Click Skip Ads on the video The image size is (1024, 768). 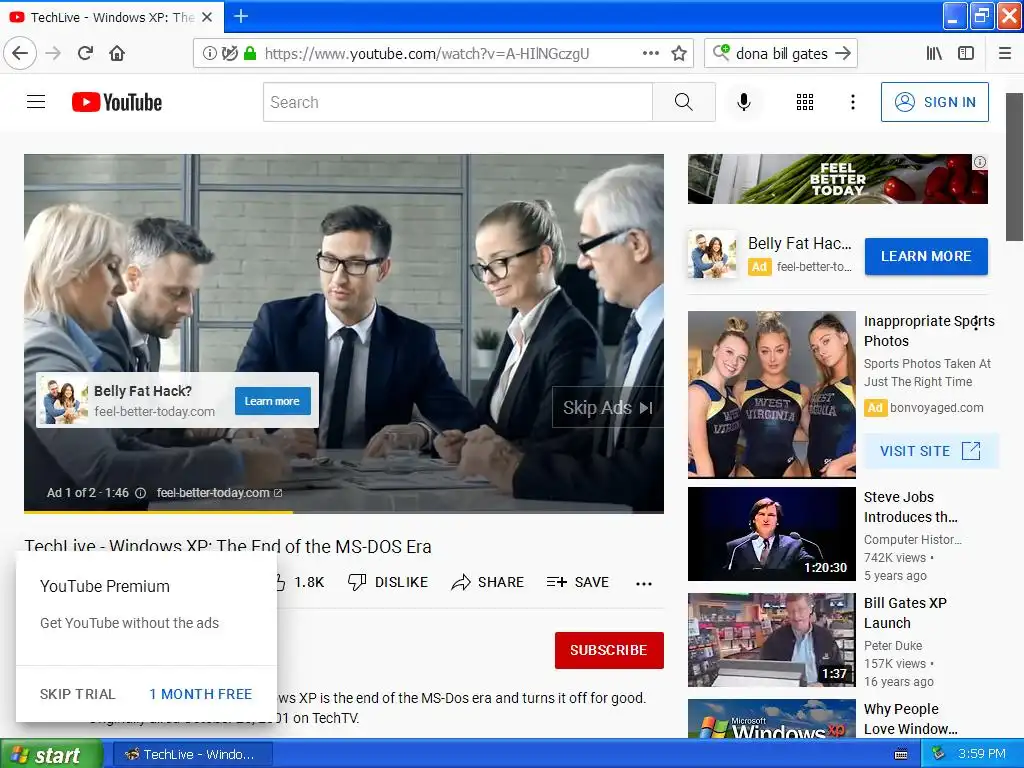click(x=607, y=408)
